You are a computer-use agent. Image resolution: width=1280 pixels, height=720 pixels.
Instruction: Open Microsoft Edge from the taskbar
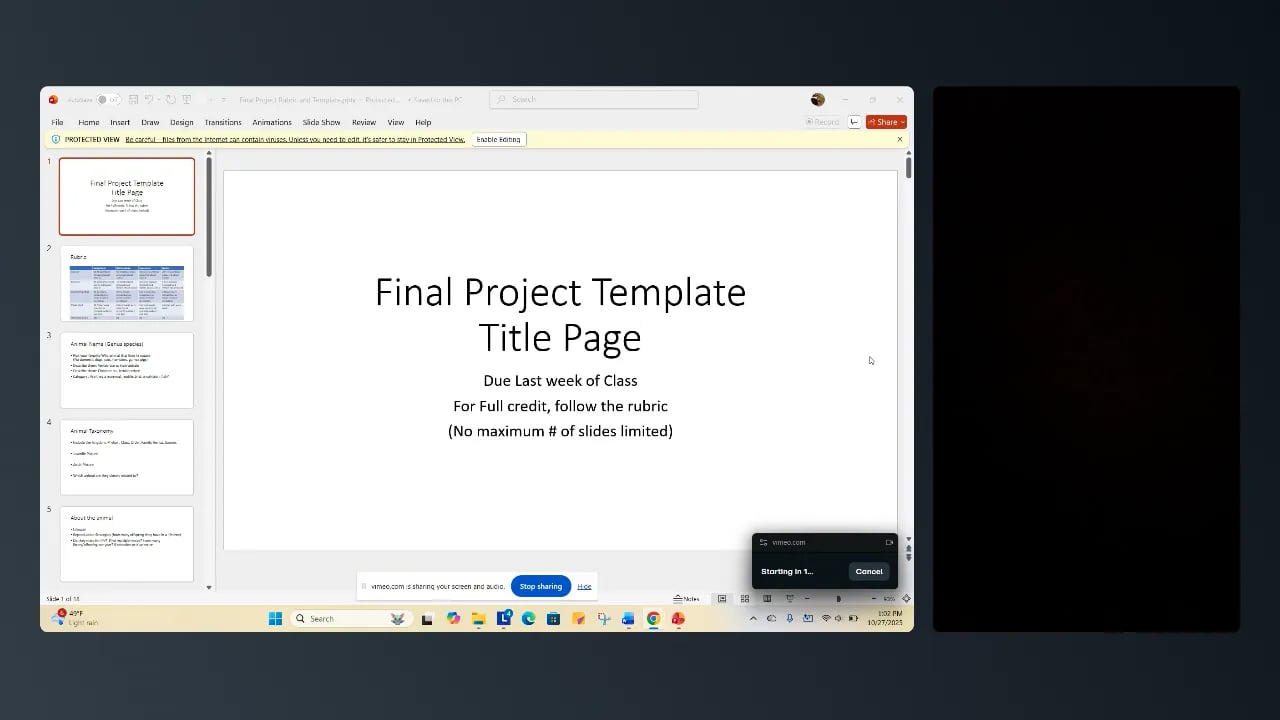point(529,619)
